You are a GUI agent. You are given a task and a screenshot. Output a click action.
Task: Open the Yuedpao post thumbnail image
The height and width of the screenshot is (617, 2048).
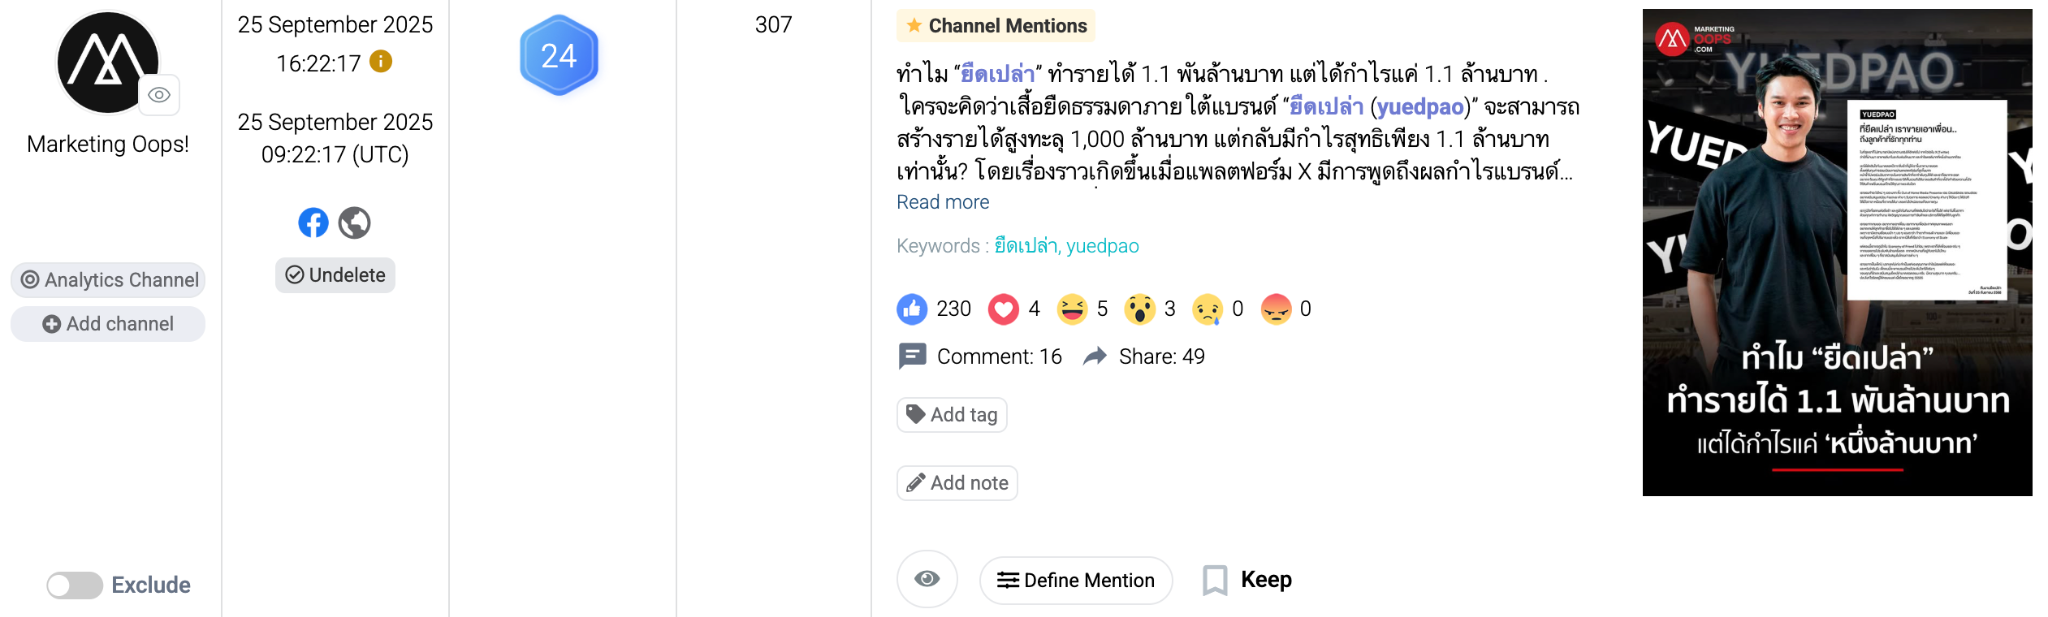[x=1837, y=252]
